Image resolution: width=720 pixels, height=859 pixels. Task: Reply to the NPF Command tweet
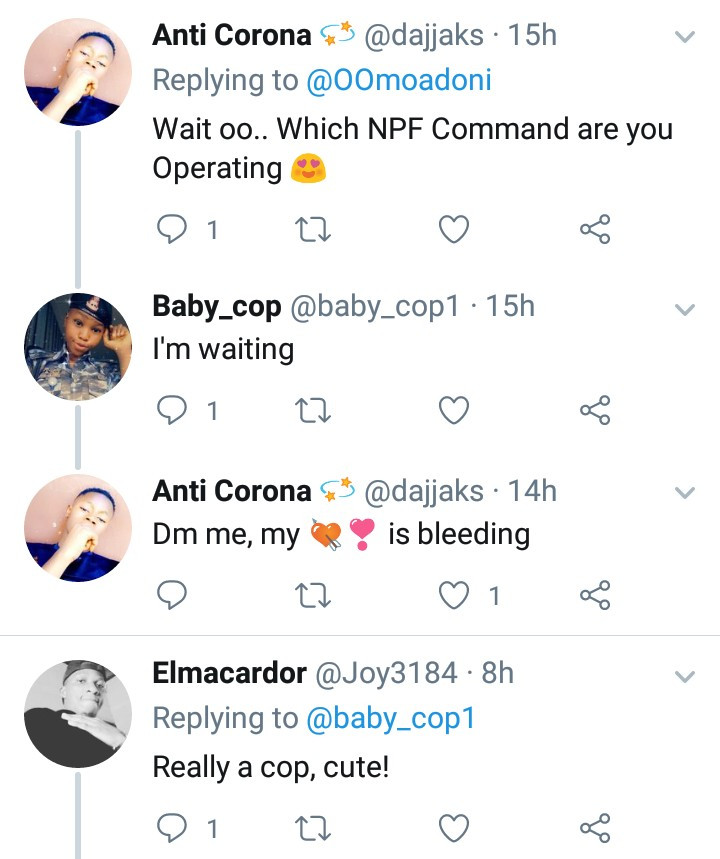(x=174, y=231)
